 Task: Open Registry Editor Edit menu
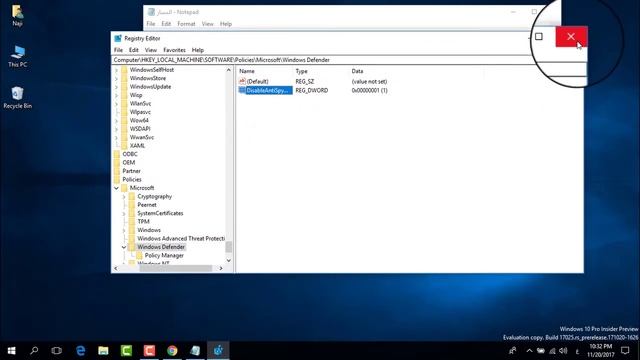[134, 50]
